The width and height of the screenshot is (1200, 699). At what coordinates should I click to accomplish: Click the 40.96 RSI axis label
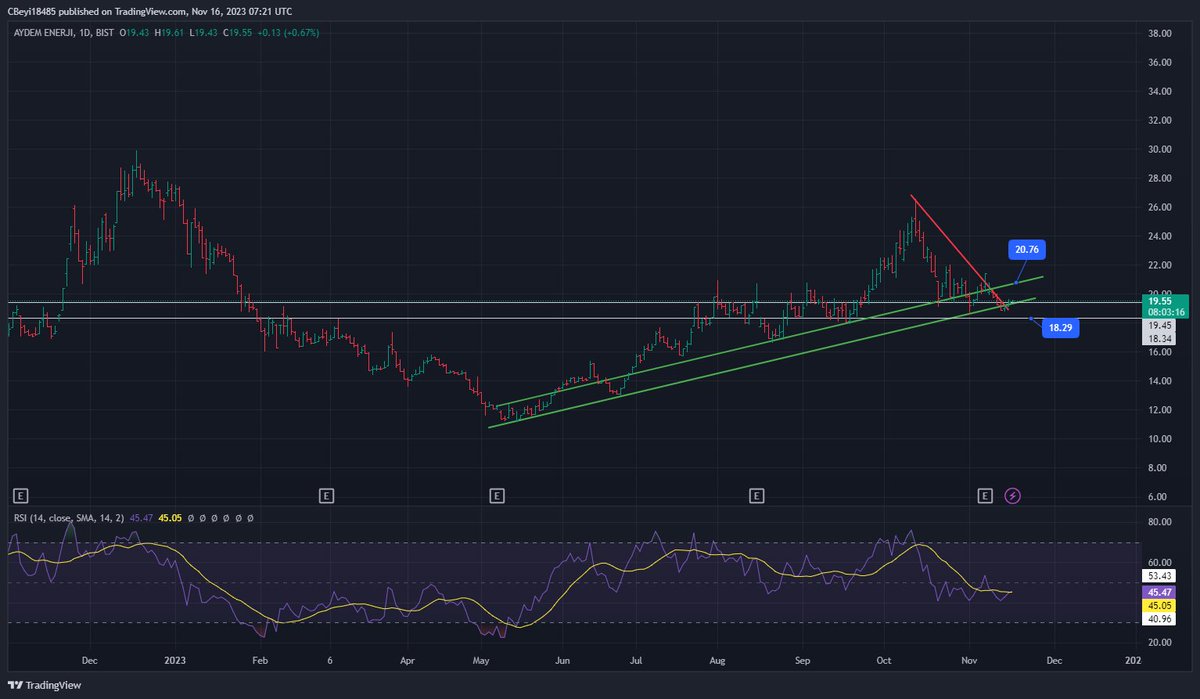click(1160, 619)
